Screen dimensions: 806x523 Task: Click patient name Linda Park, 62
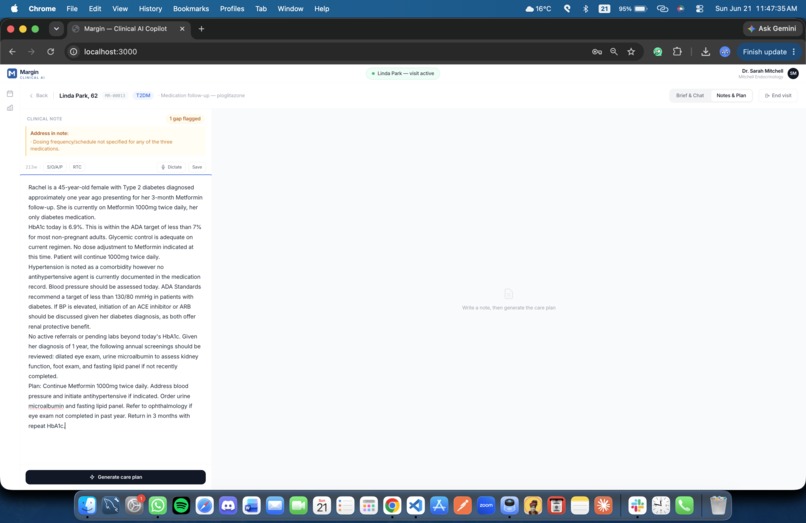(78, 96)
